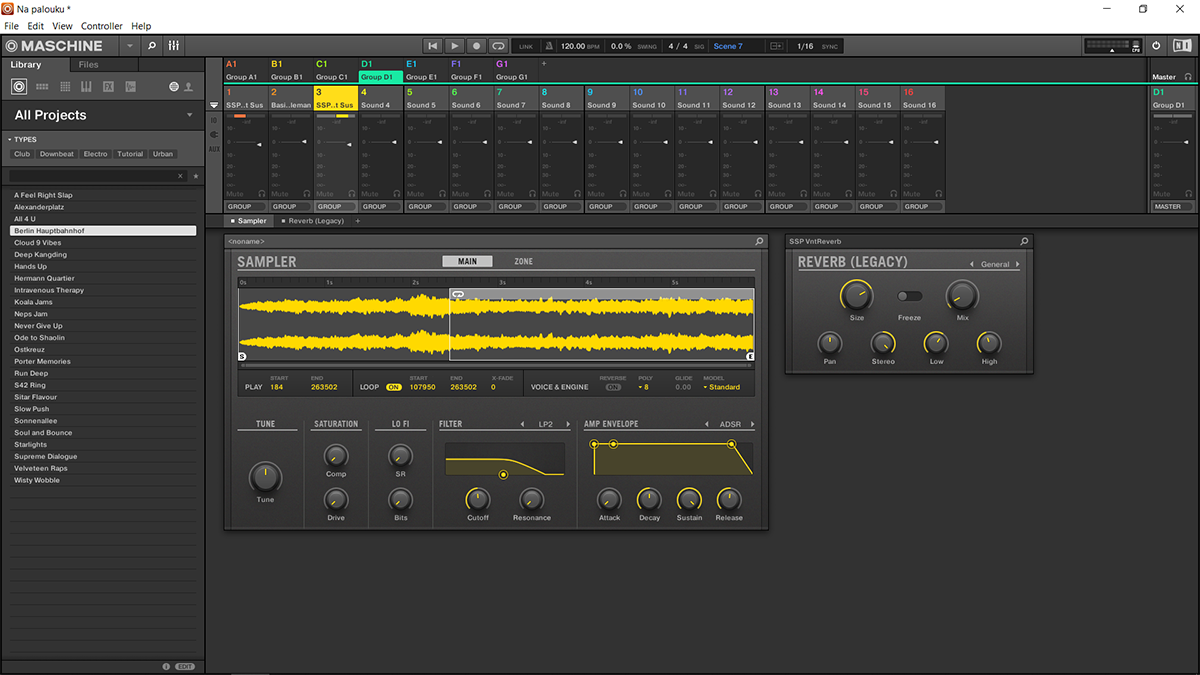Image resolution: width=1200 pixels, height=675 pixels.
Task: Select previous envelope type before ADSR
Action: pyautogui.click(x=706, y=424)
